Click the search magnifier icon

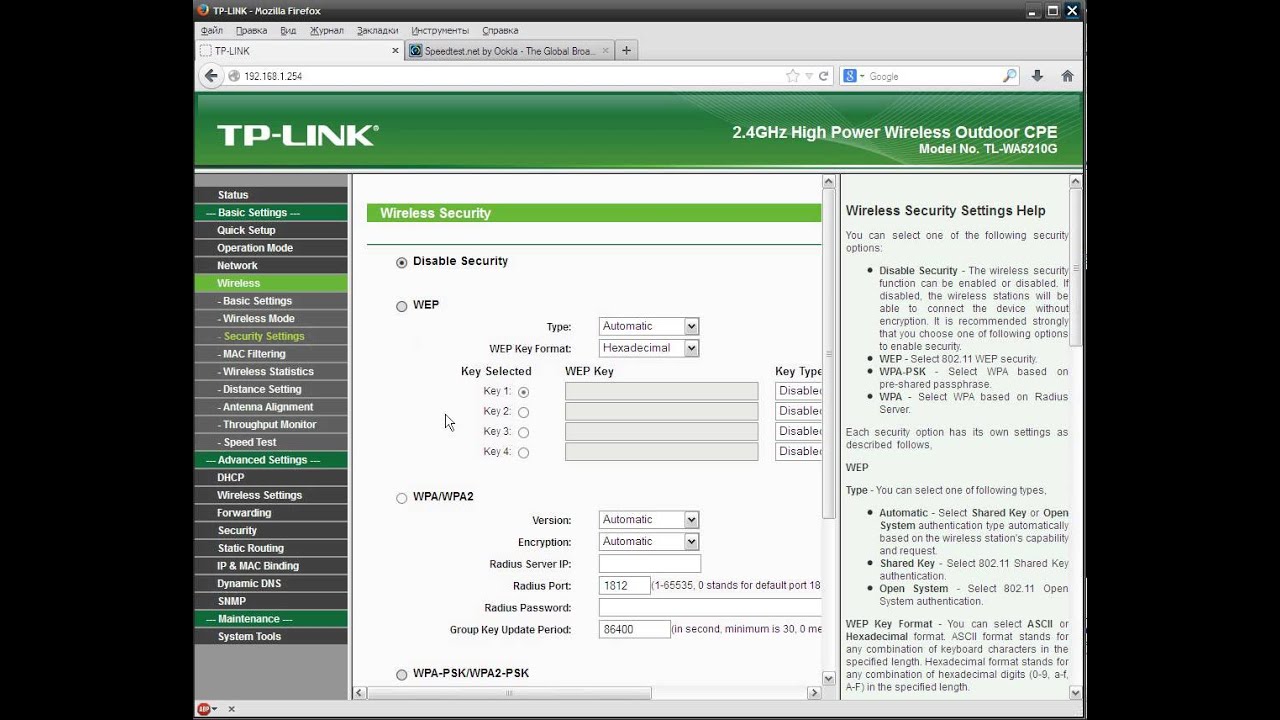pos(1009,76)
